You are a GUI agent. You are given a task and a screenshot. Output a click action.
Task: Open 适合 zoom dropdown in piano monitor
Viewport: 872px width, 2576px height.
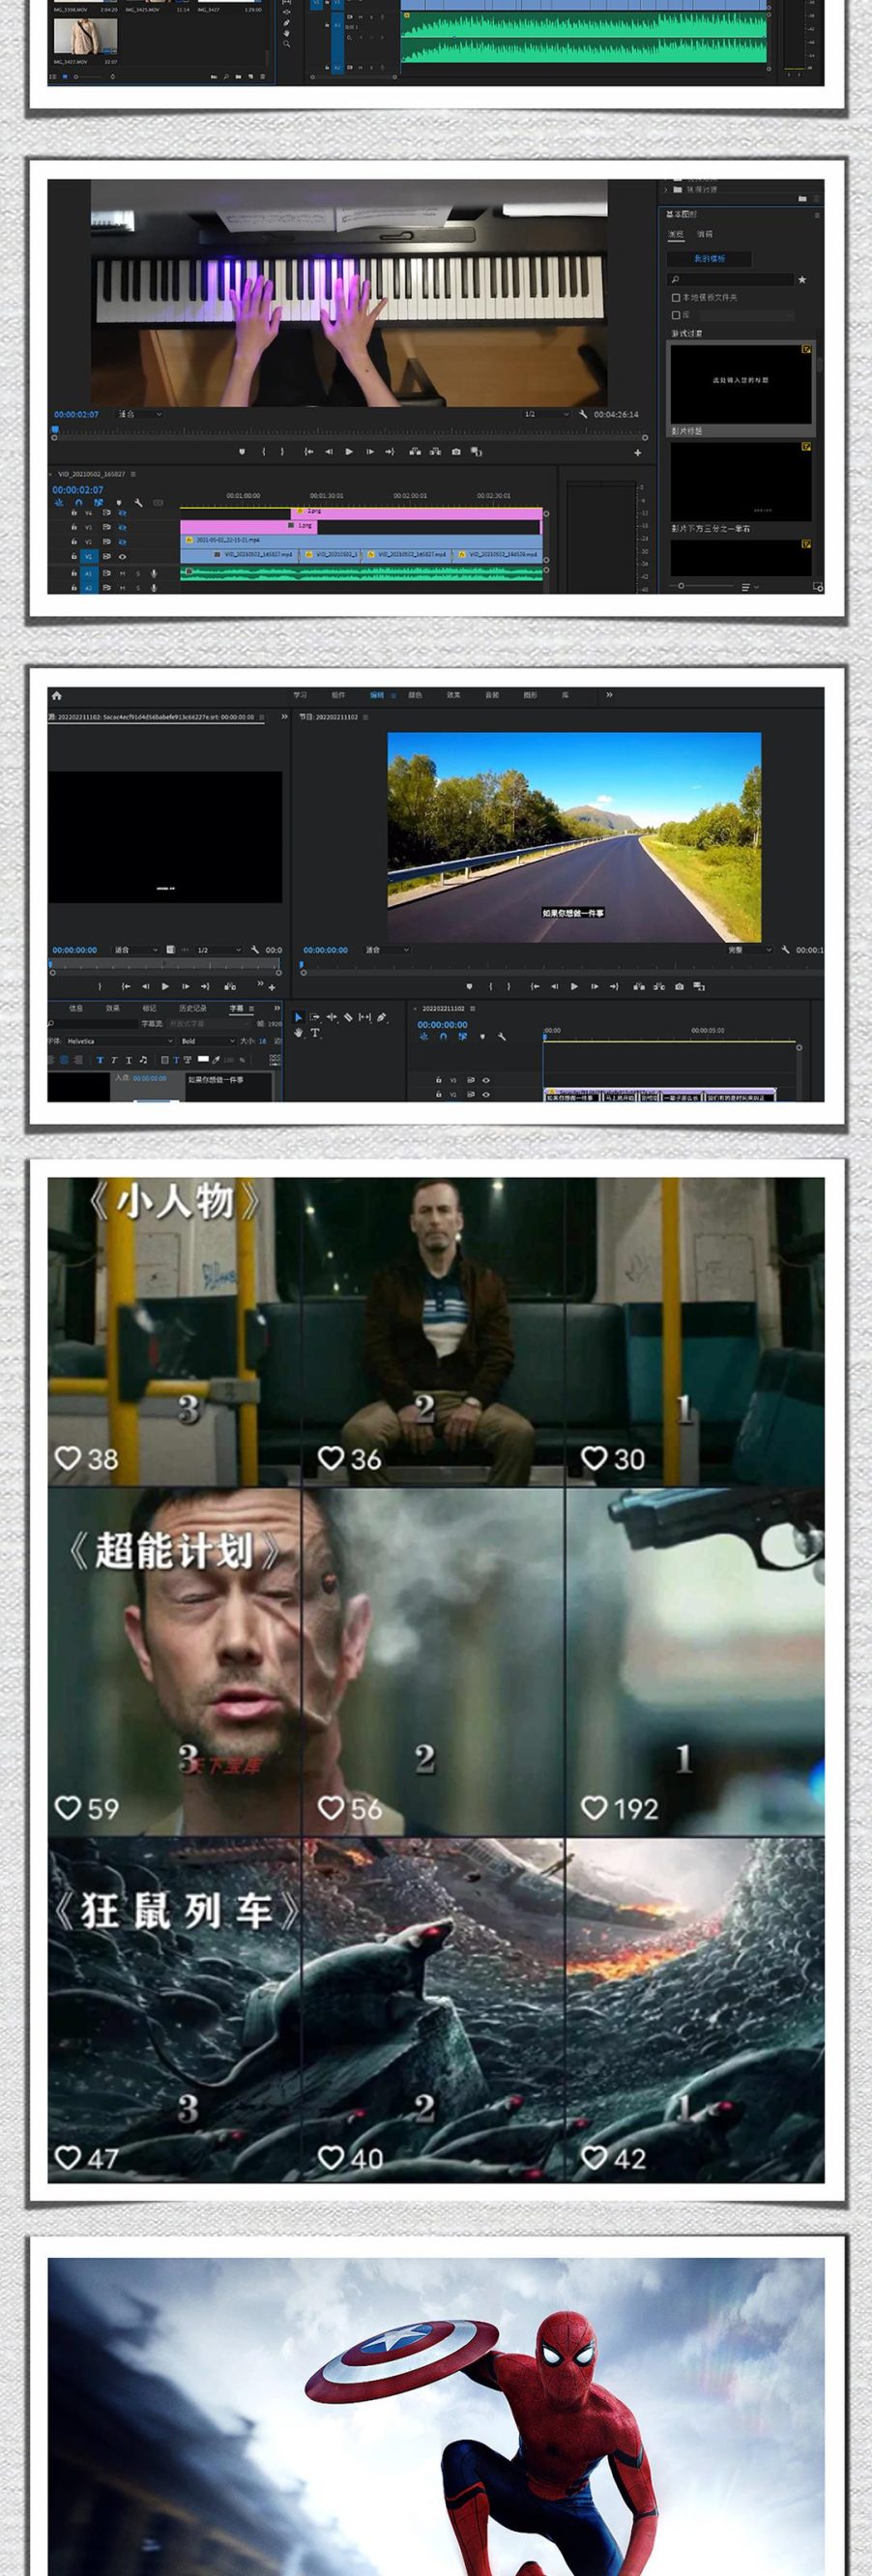[x=140, y=414]
